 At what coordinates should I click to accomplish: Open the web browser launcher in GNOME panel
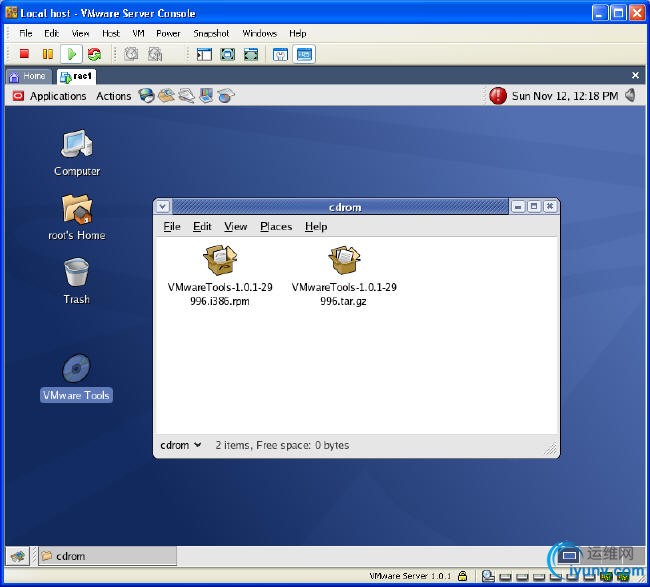pyautogui.click(x=146, y=96)
